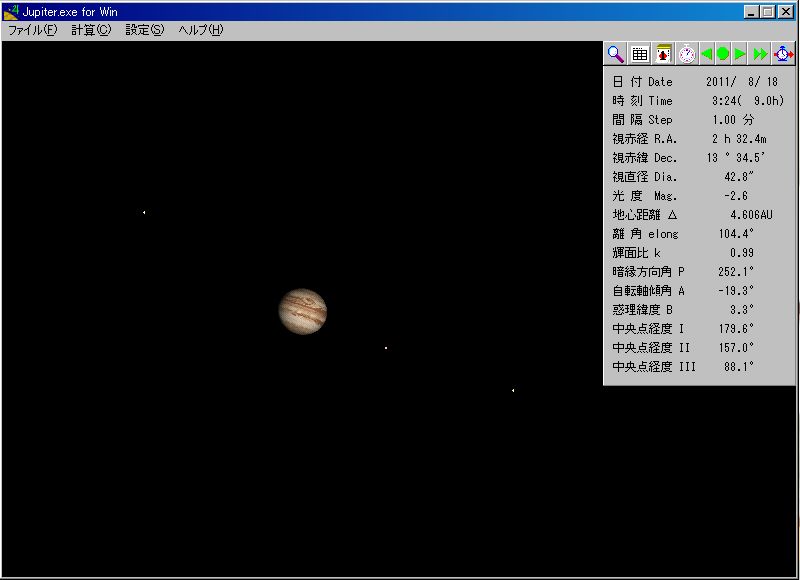Click the 中央点経度 II value 157.0°
This screenshot has height=580, width=800.
click(736, 348)
